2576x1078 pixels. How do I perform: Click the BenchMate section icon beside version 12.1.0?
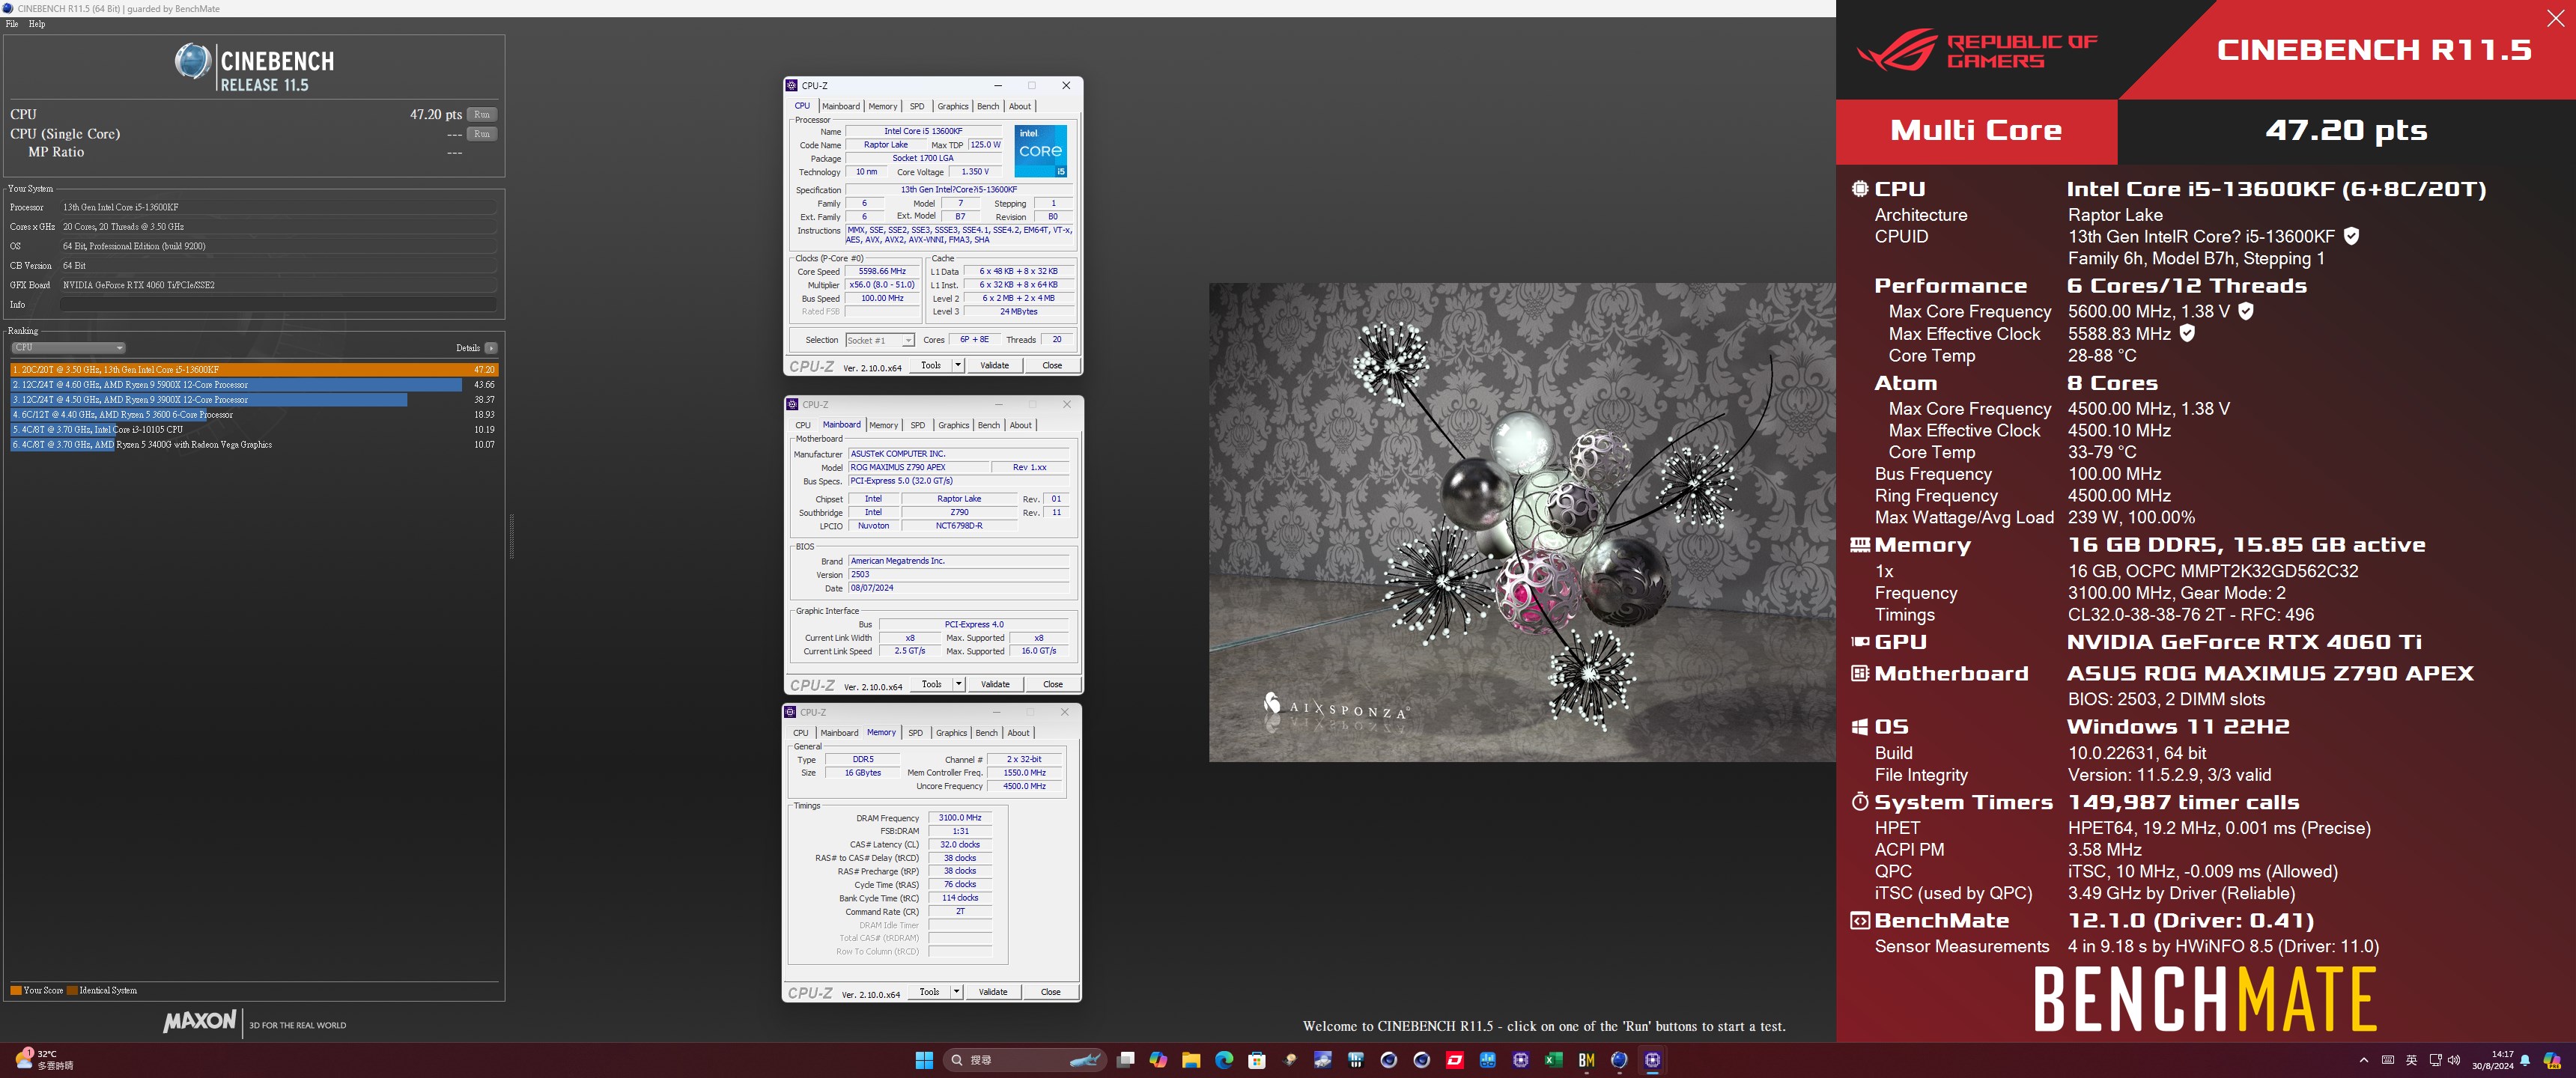tap(1860, 921)
